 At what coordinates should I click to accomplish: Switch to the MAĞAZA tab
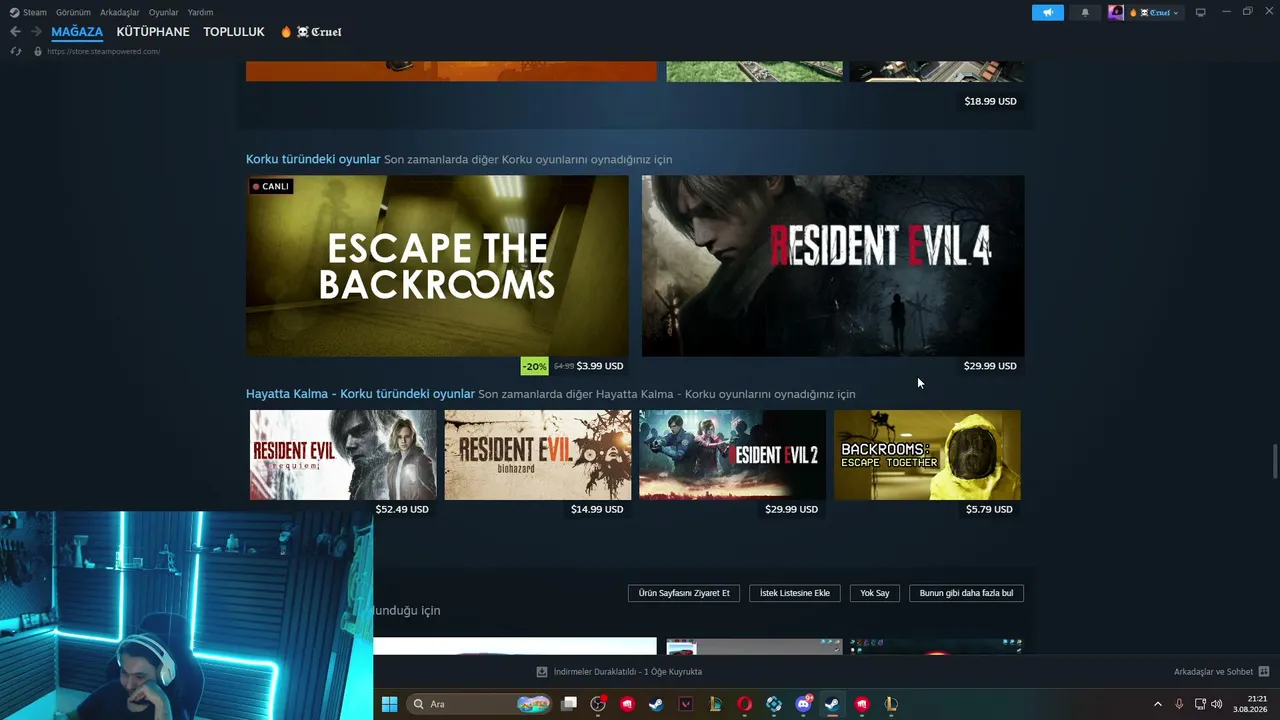(77, 32)
